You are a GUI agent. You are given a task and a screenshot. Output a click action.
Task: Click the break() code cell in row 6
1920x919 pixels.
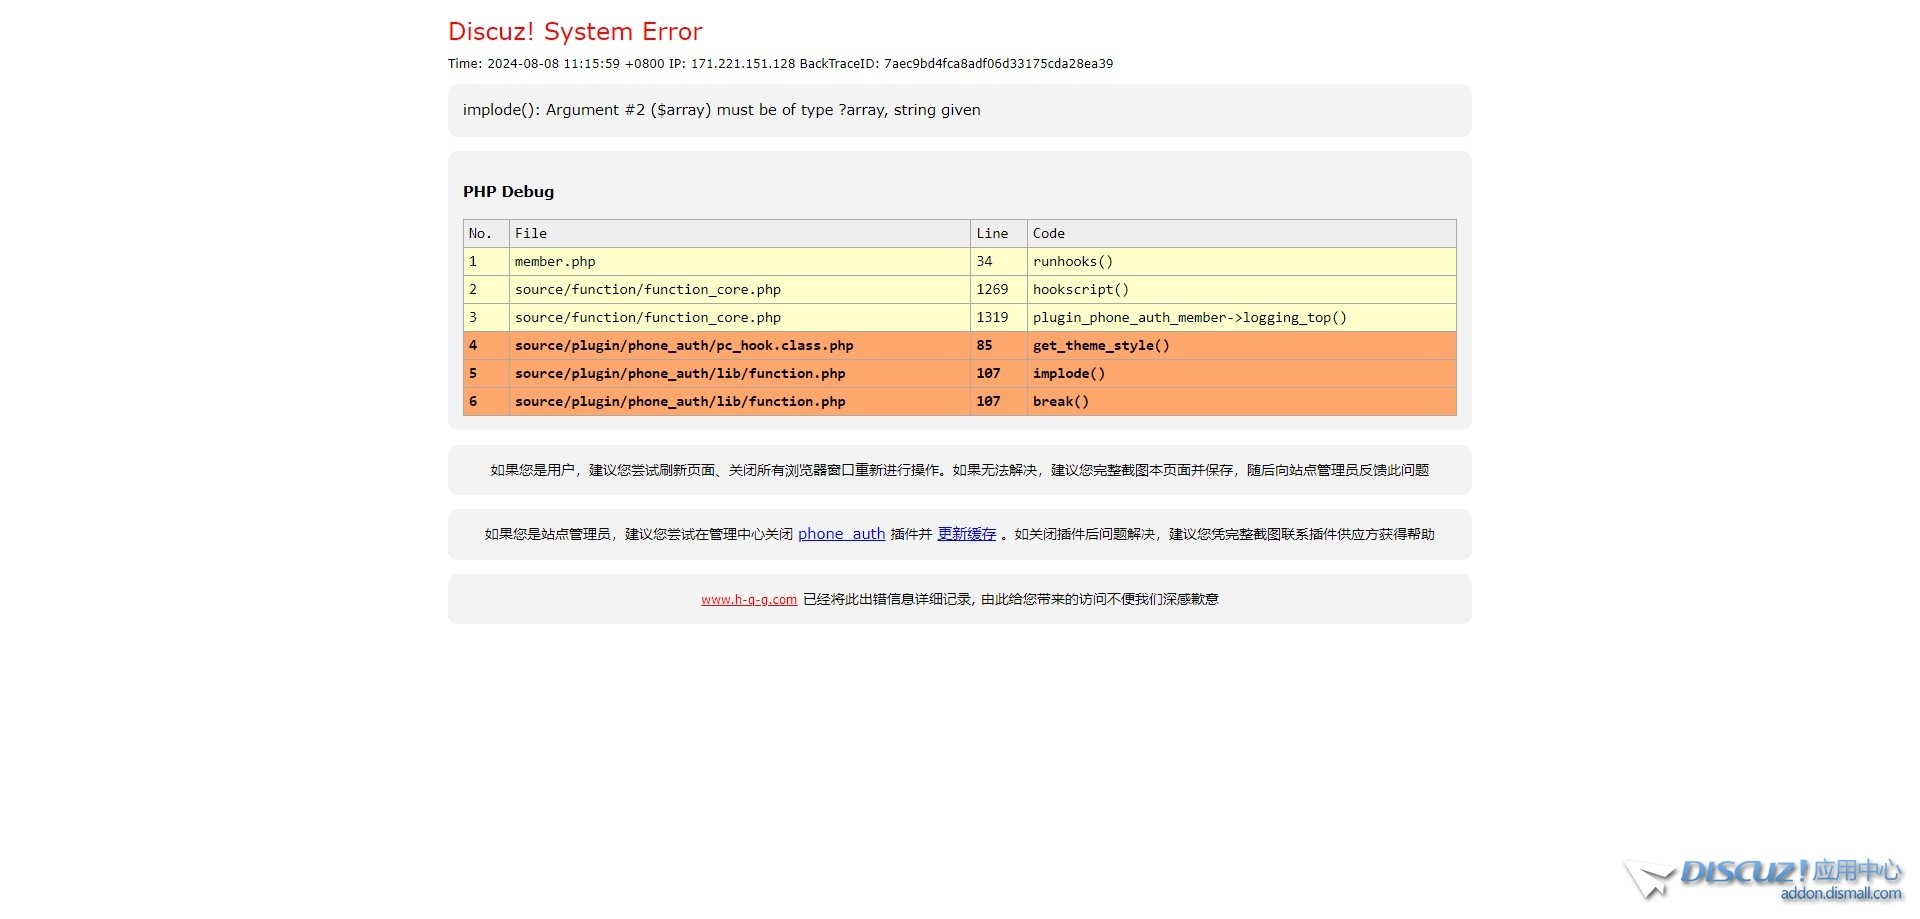coord(1060,402)
